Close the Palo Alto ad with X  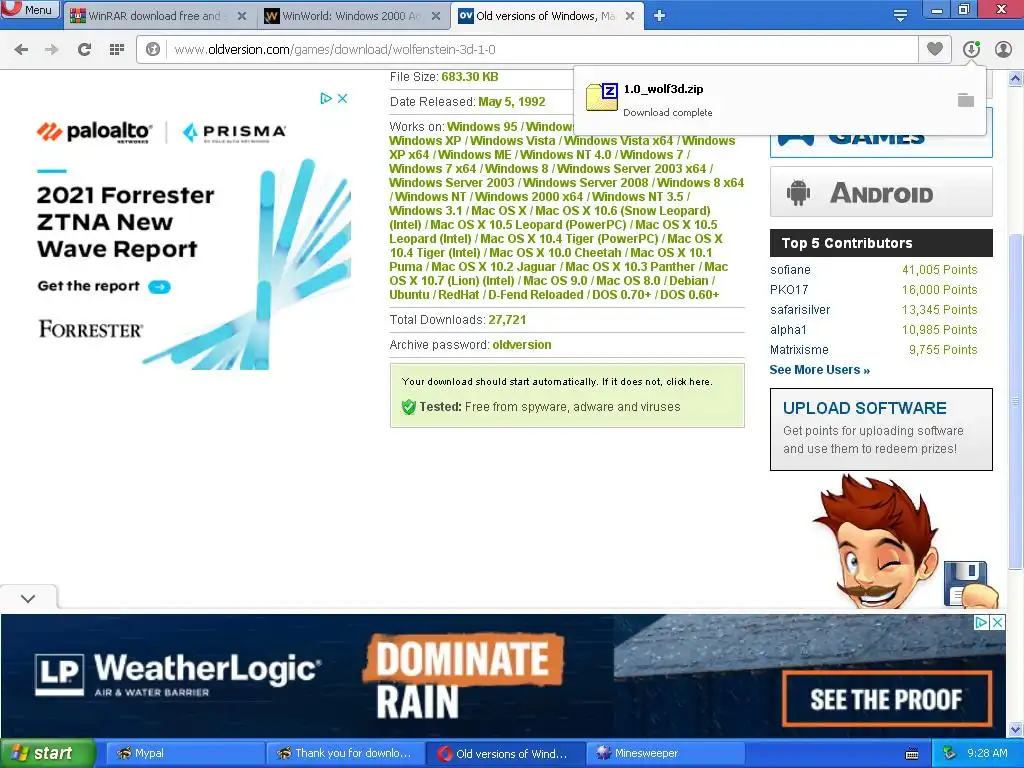coord(342,99)
